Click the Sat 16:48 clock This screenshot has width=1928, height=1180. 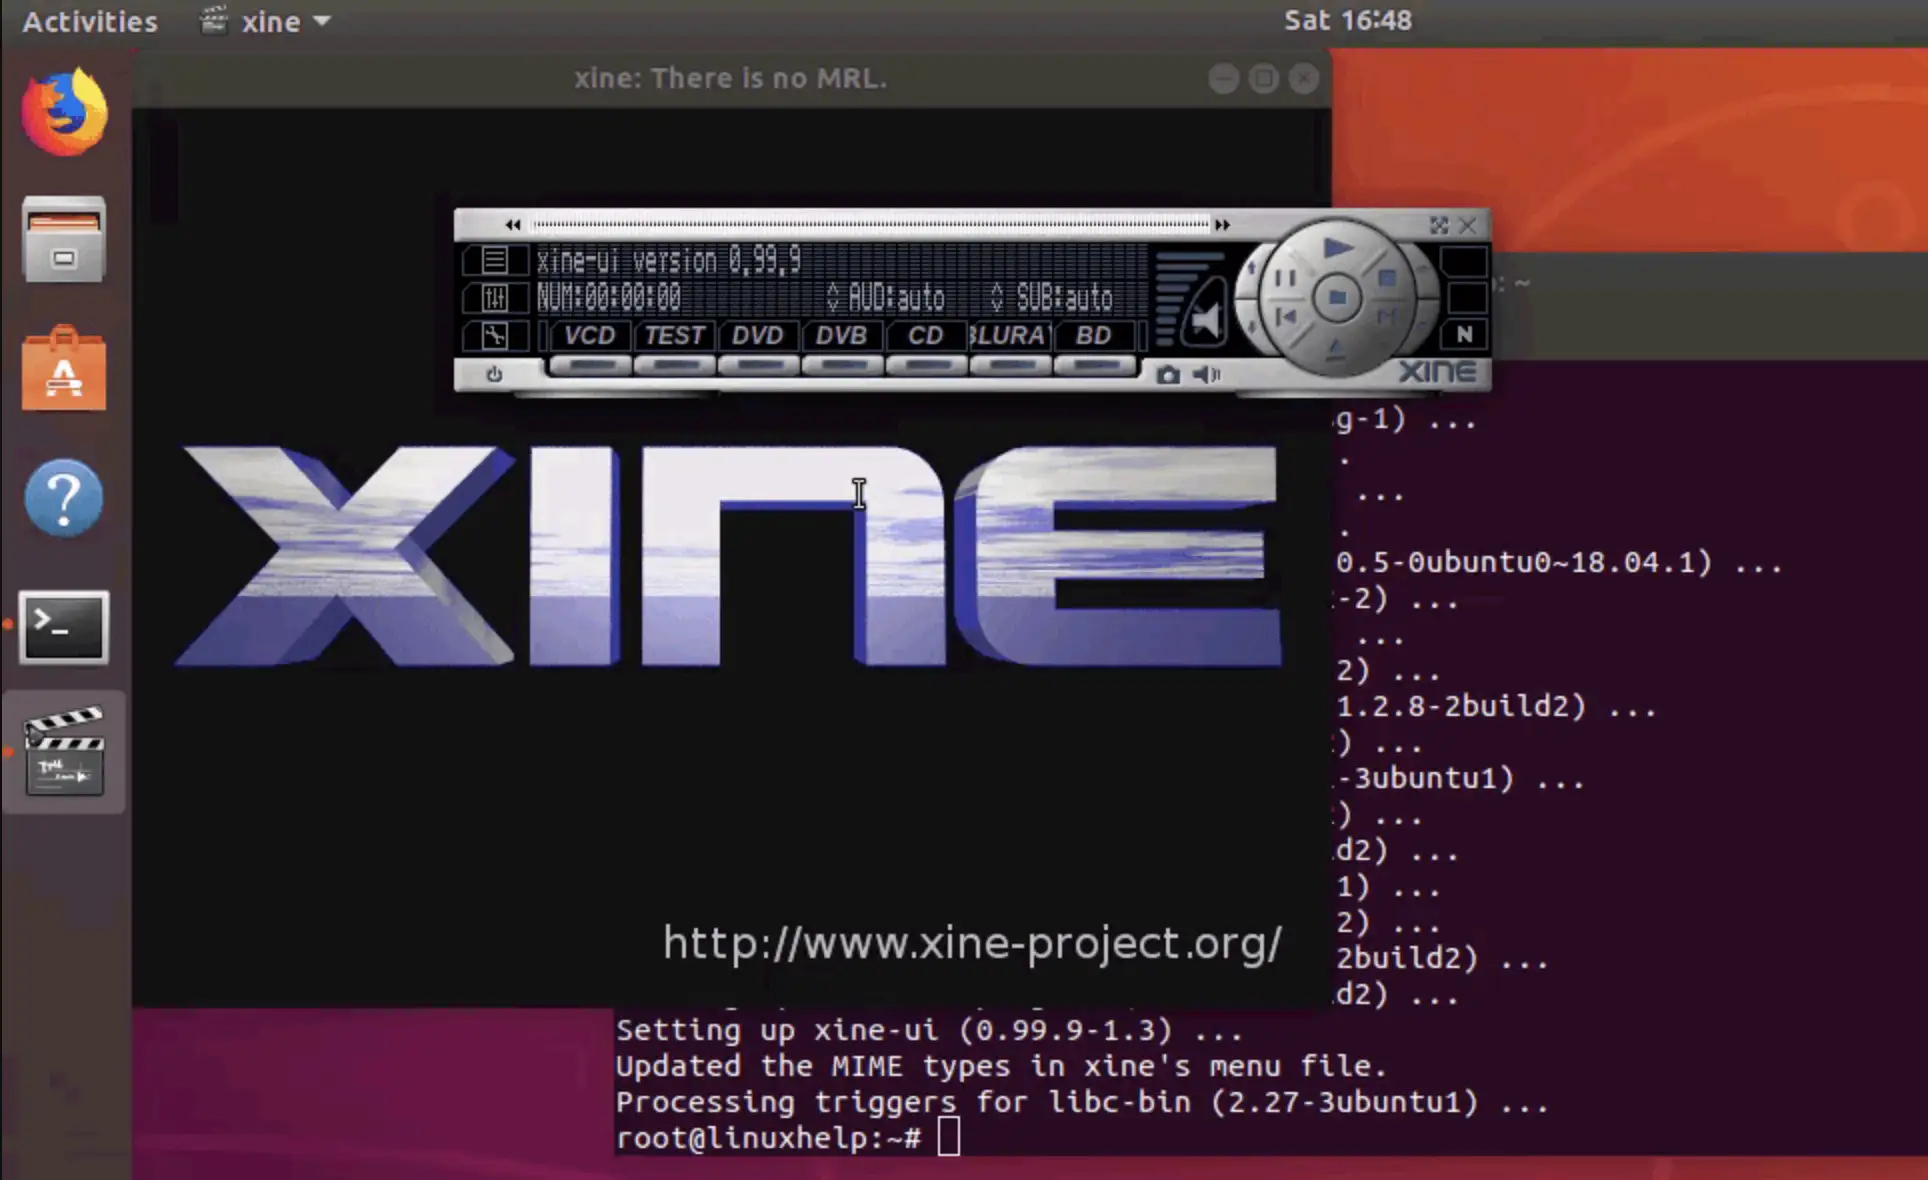tap(1348, 20)
